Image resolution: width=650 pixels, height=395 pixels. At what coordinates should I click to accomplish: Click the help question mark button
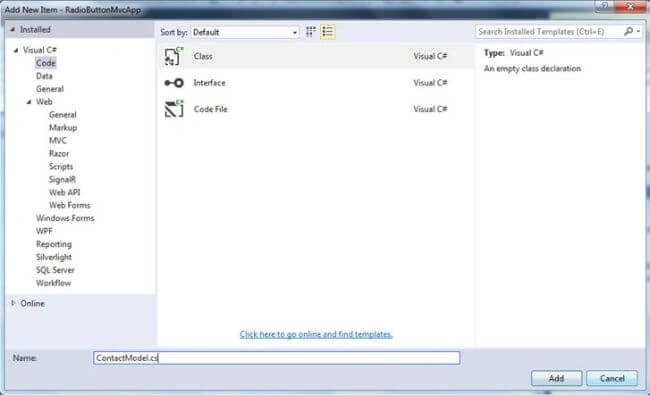click(605, 6)
